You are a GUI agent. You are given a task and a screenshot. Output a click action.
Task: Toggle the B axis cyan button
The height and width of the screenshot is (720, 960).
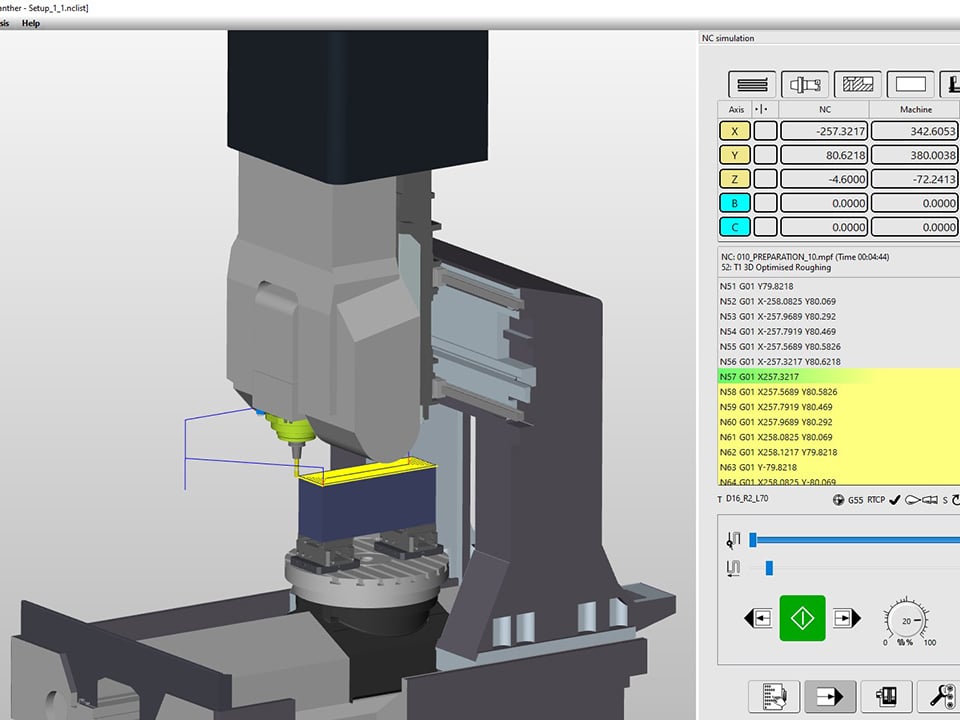tap(735, 203)
